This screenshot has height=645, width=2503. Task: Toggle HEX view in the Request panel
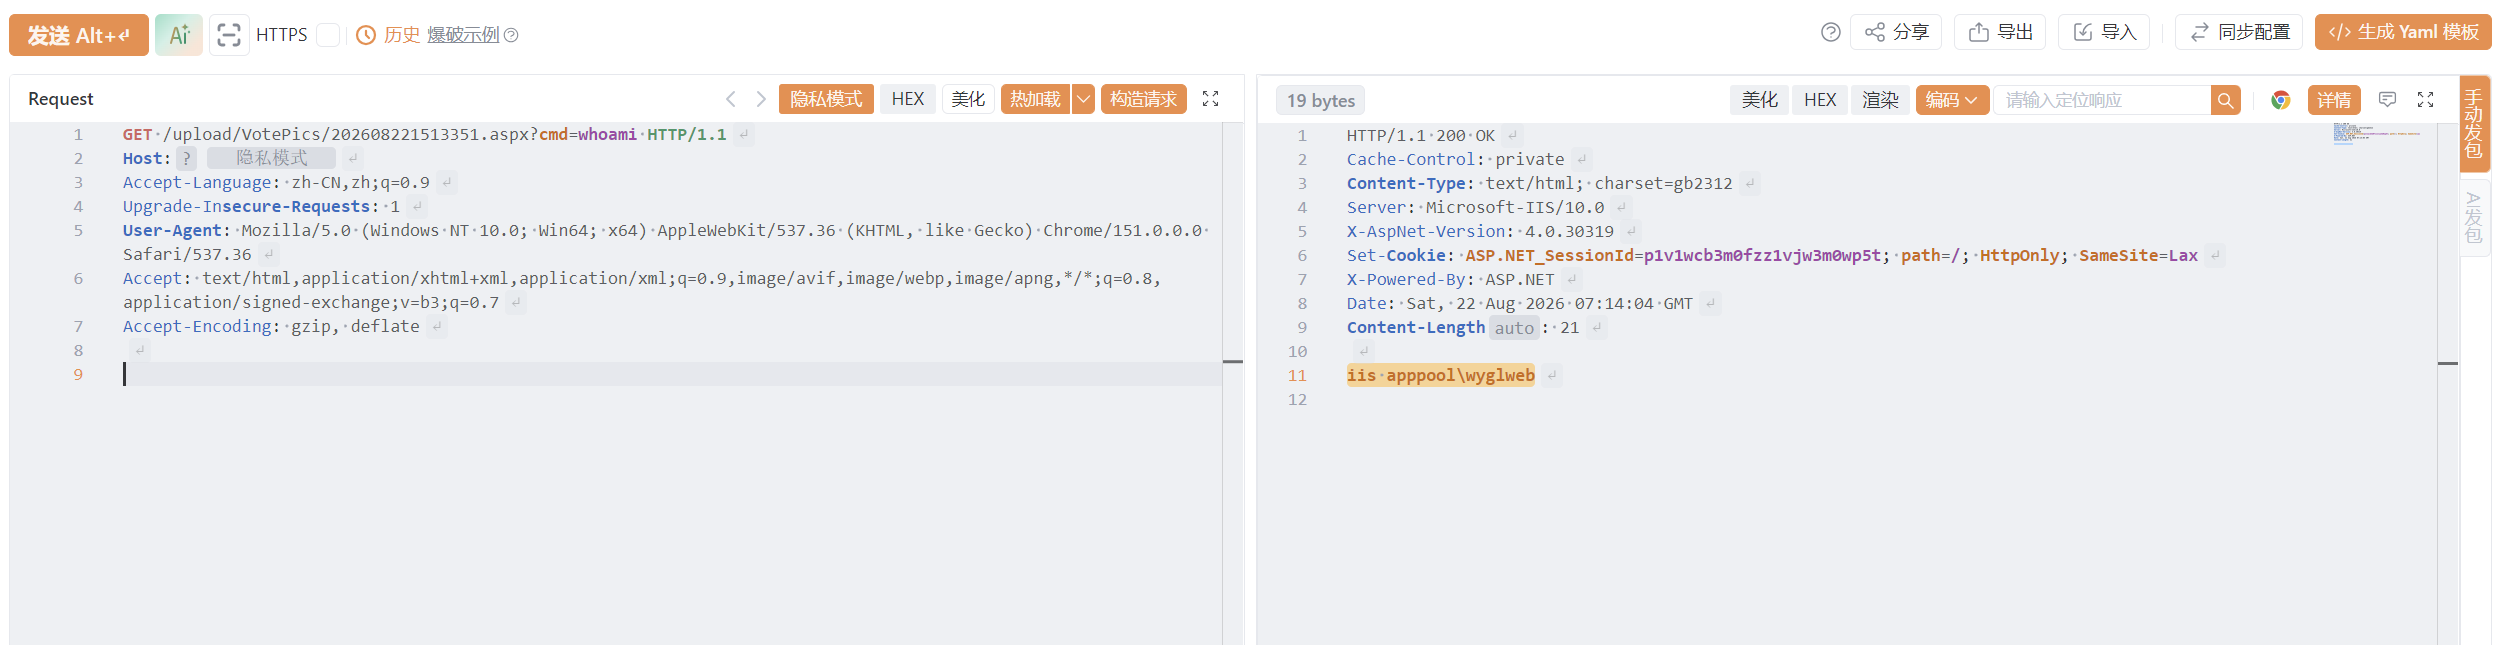pos(908,99)
